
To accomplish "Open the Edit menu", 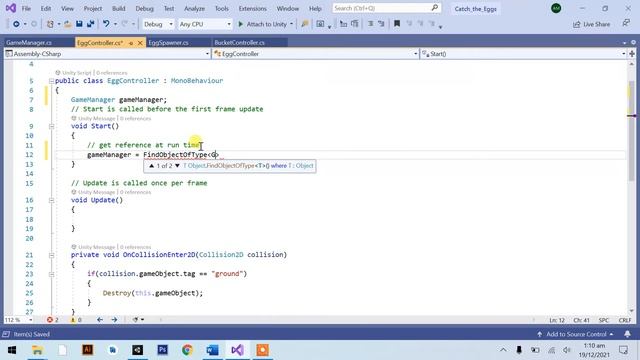I will click(x=46, y=8).
